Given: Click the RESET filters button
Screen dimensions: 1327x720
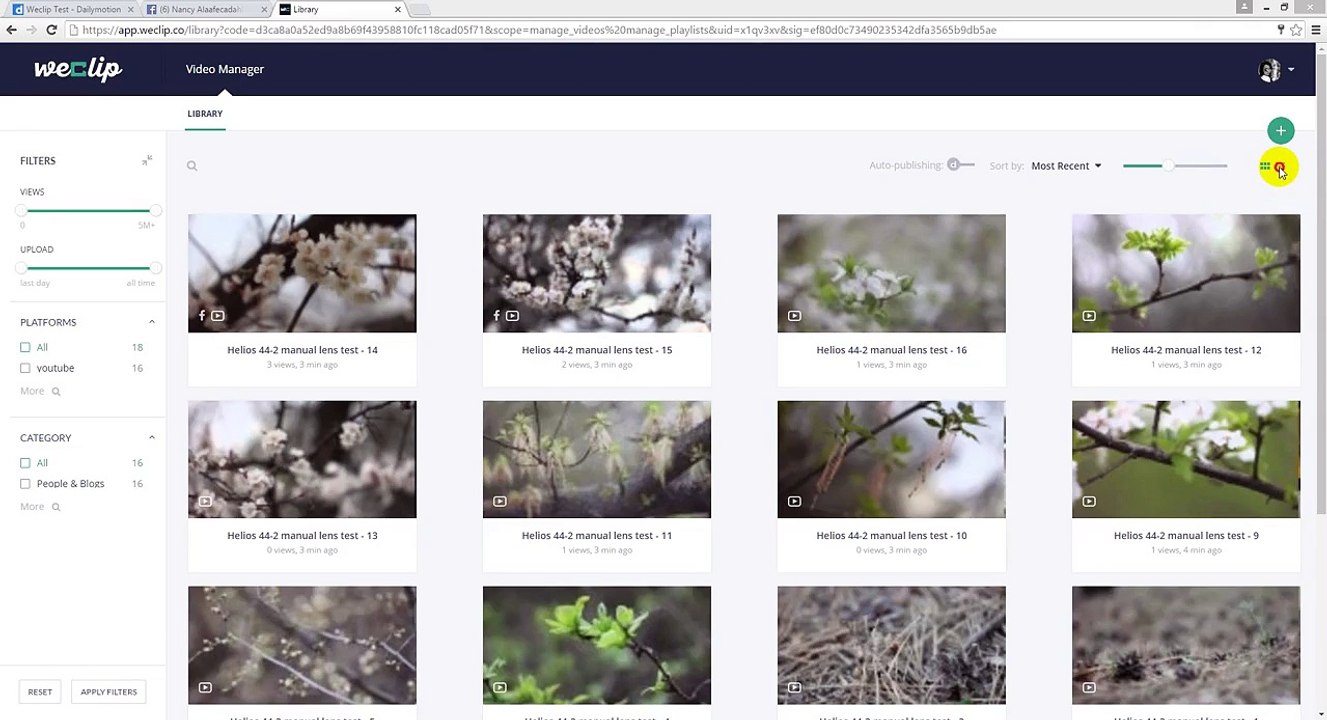Looking at the screenshot, I should (40, 692).
